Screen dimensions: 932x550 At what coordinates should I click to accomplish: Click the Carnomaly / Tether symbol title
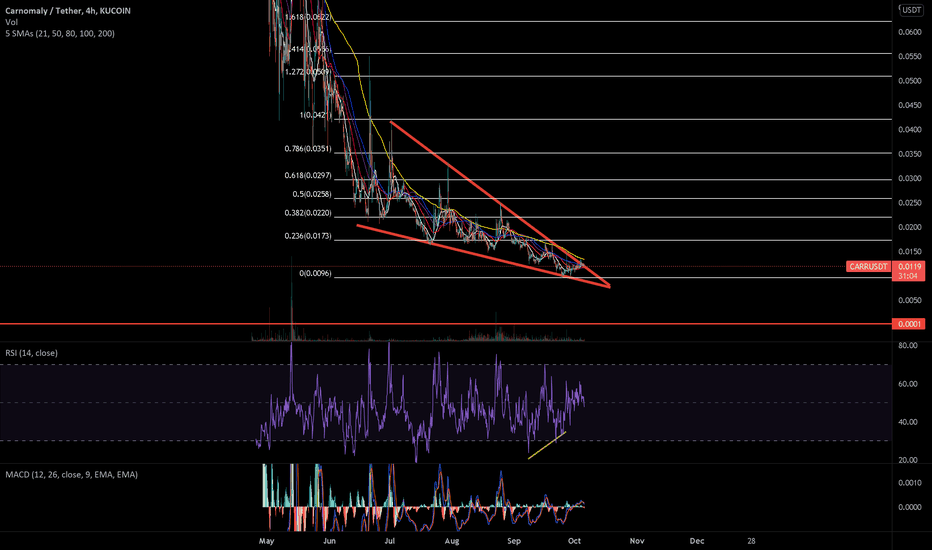pos(68,11)
